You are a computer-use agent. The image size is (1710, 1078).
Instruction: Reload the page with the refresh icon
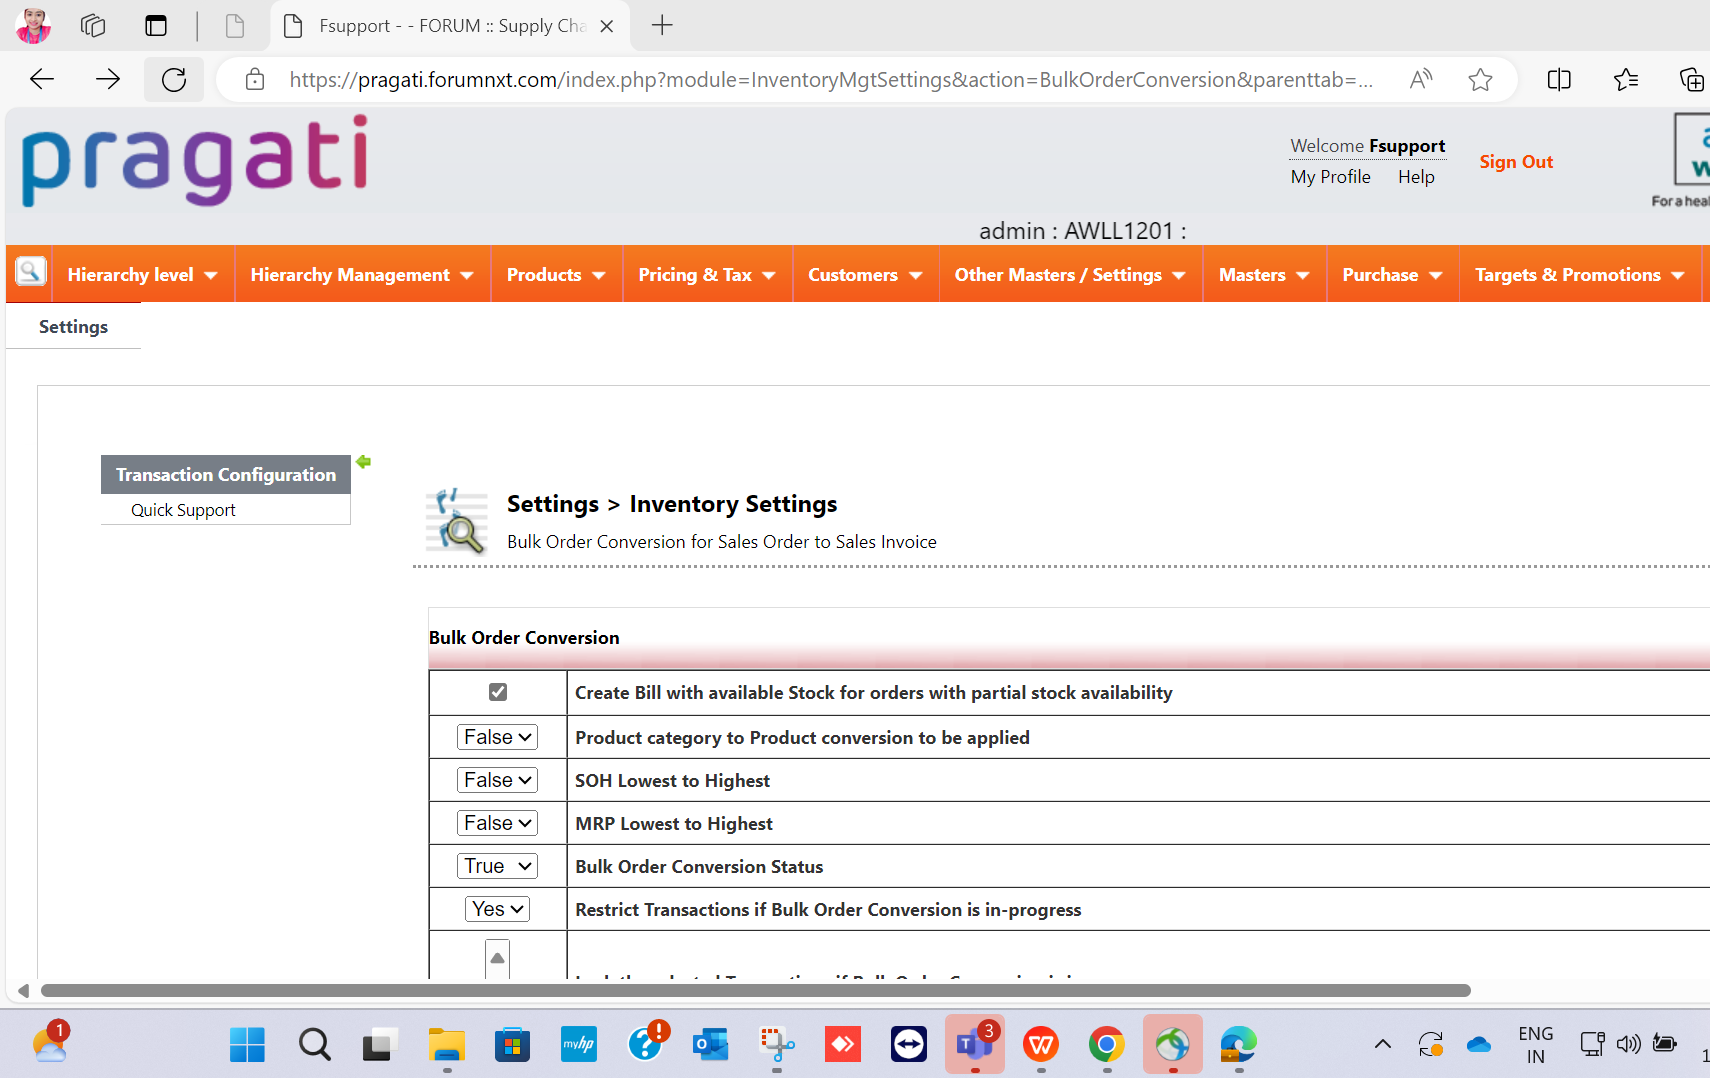pos(174,79)
